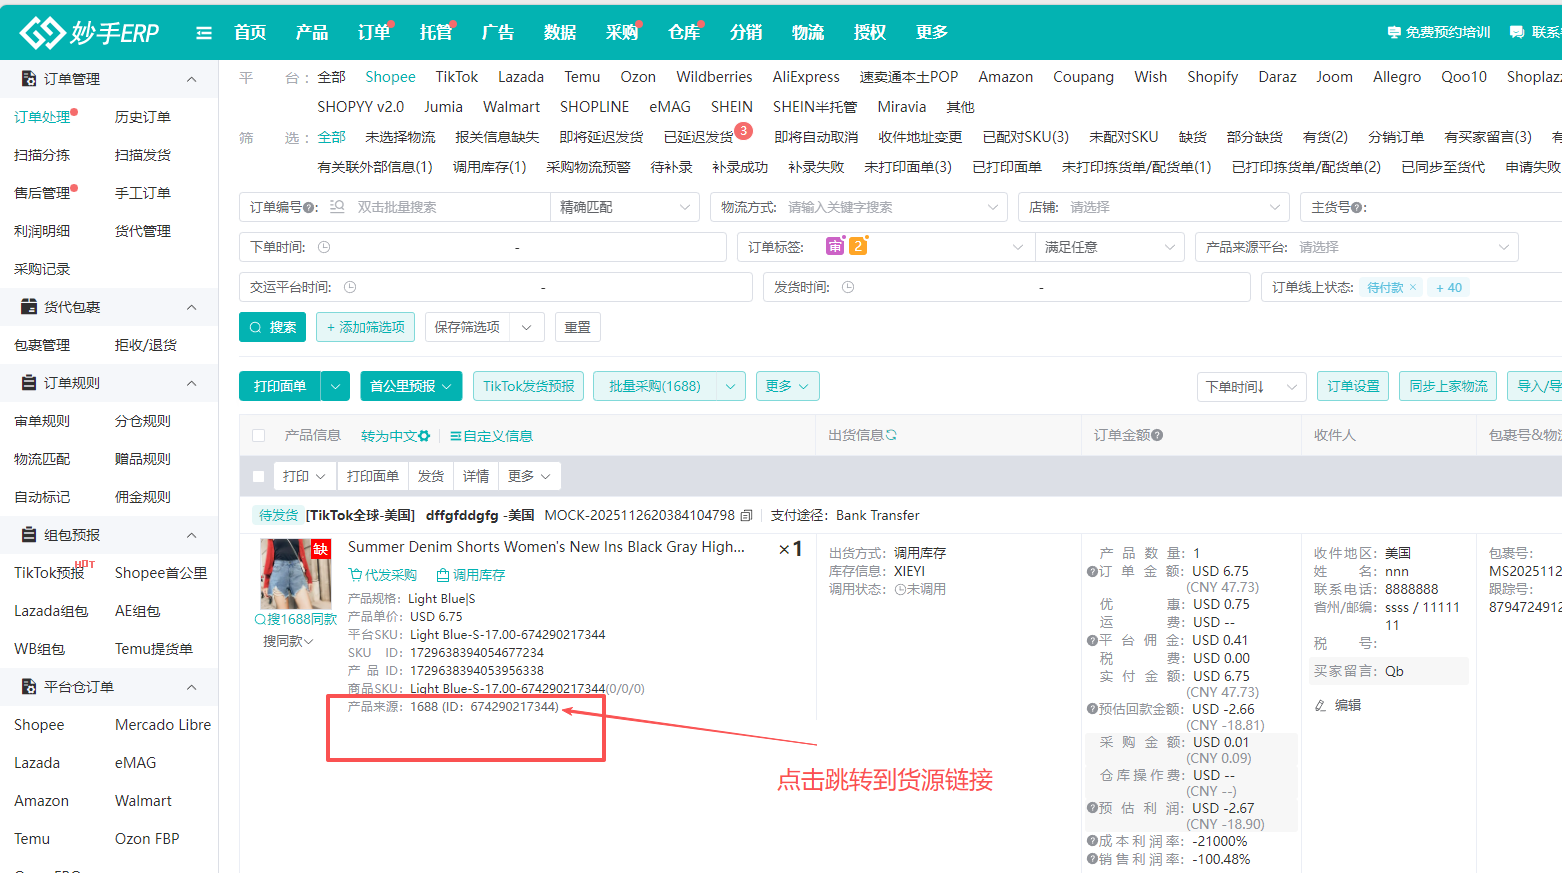This screenshot has height=873, width=1562.
Task: Check the select-all checkbox in the product list header
Action: (x=258, y=435)
